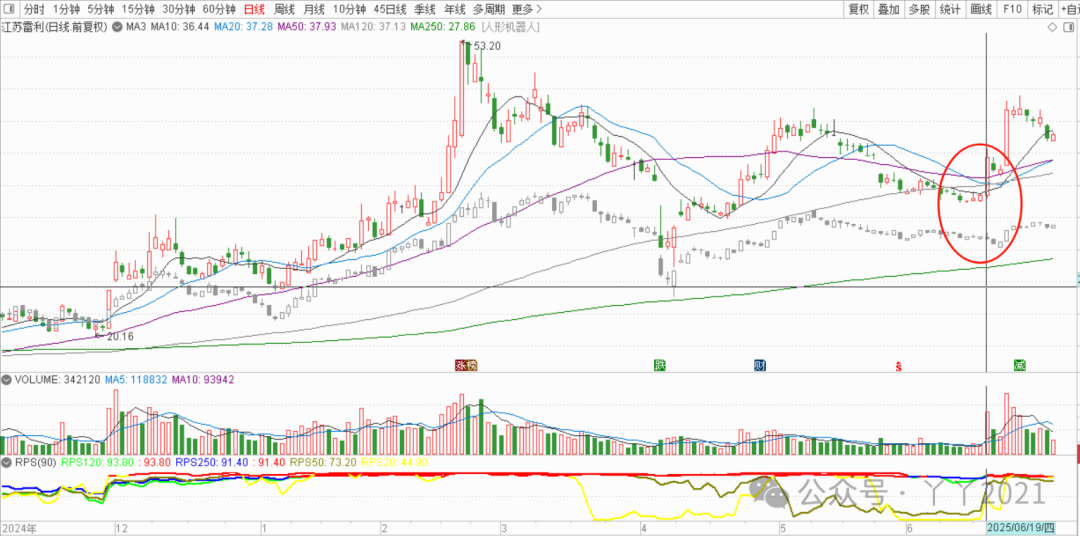Click the red S marker on chart
The image size is (1080, 536).
pos(898,366)
